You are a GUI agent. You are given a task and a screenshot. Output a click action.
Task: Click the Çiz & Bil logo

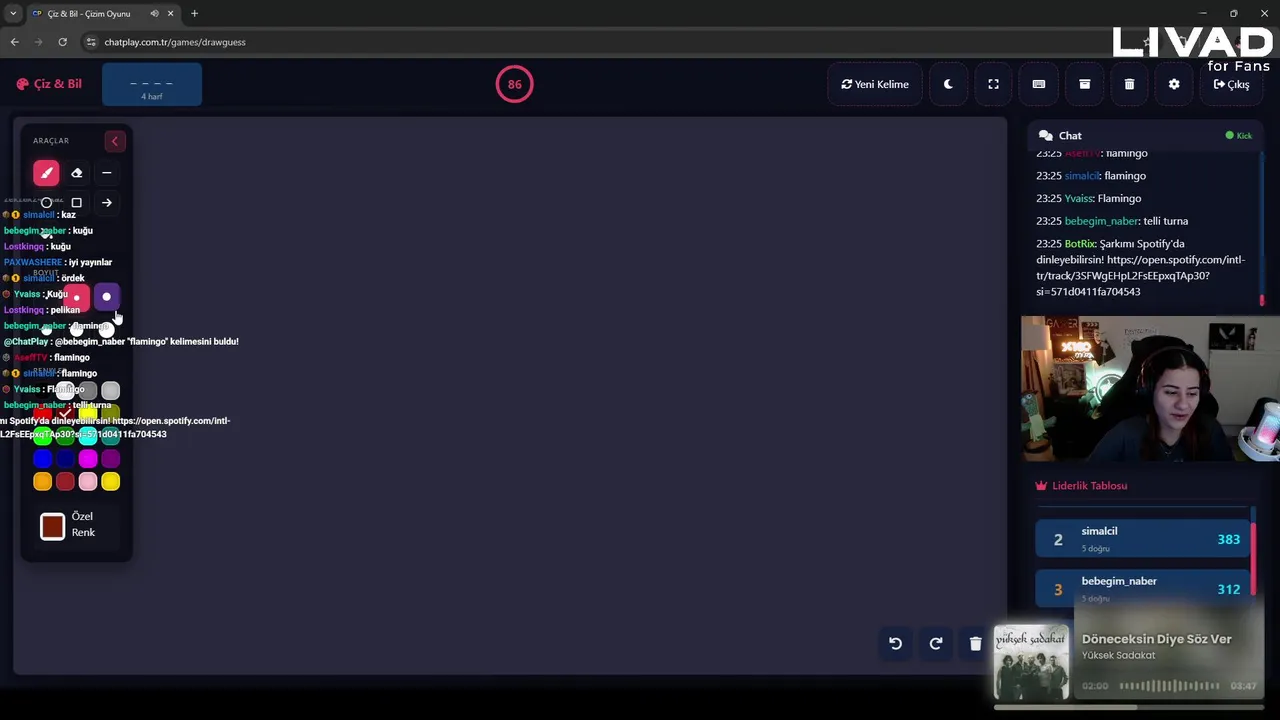(x=49, y=84)
